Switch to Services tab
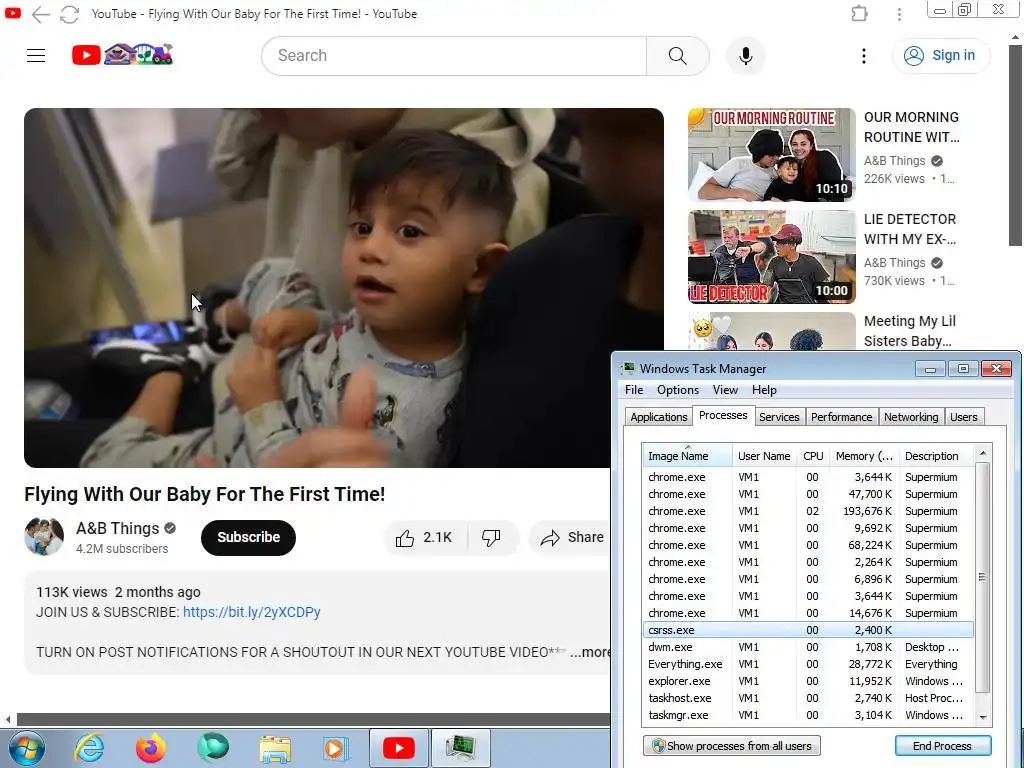Screen dimensions: 1024x768 779,417
